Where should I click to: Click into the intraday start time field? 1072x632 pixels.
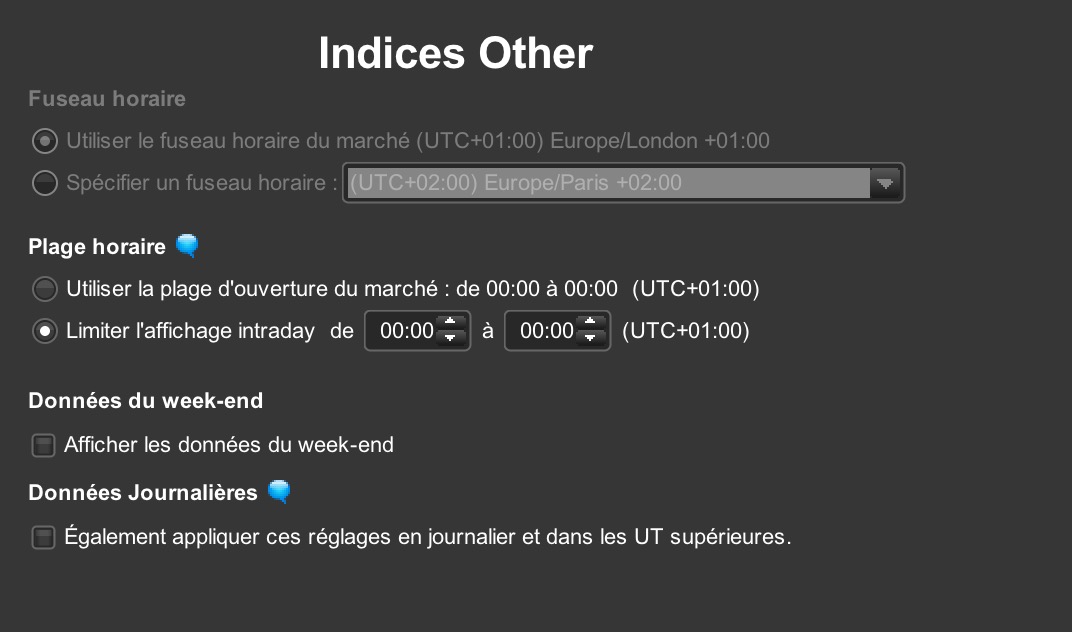404,331
